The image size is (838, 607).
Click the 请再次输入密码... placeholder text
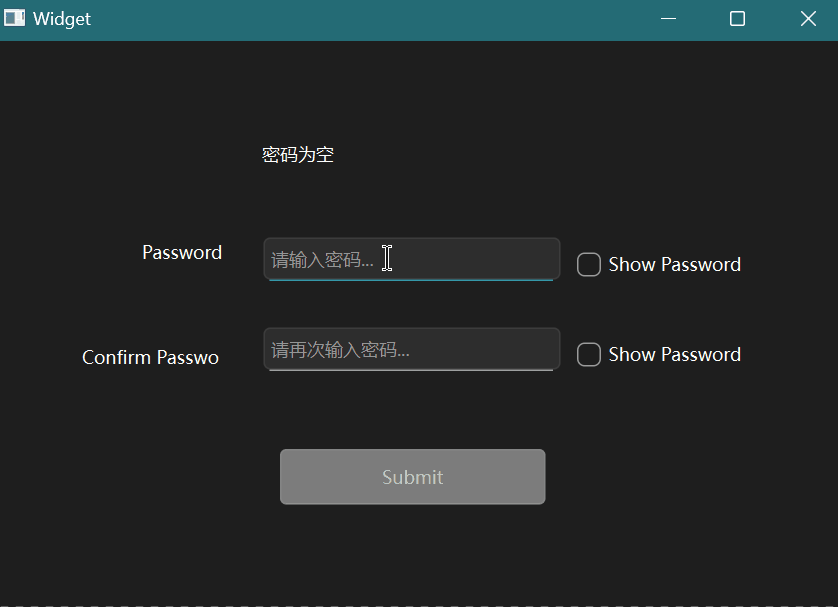[x=340, y=350]
